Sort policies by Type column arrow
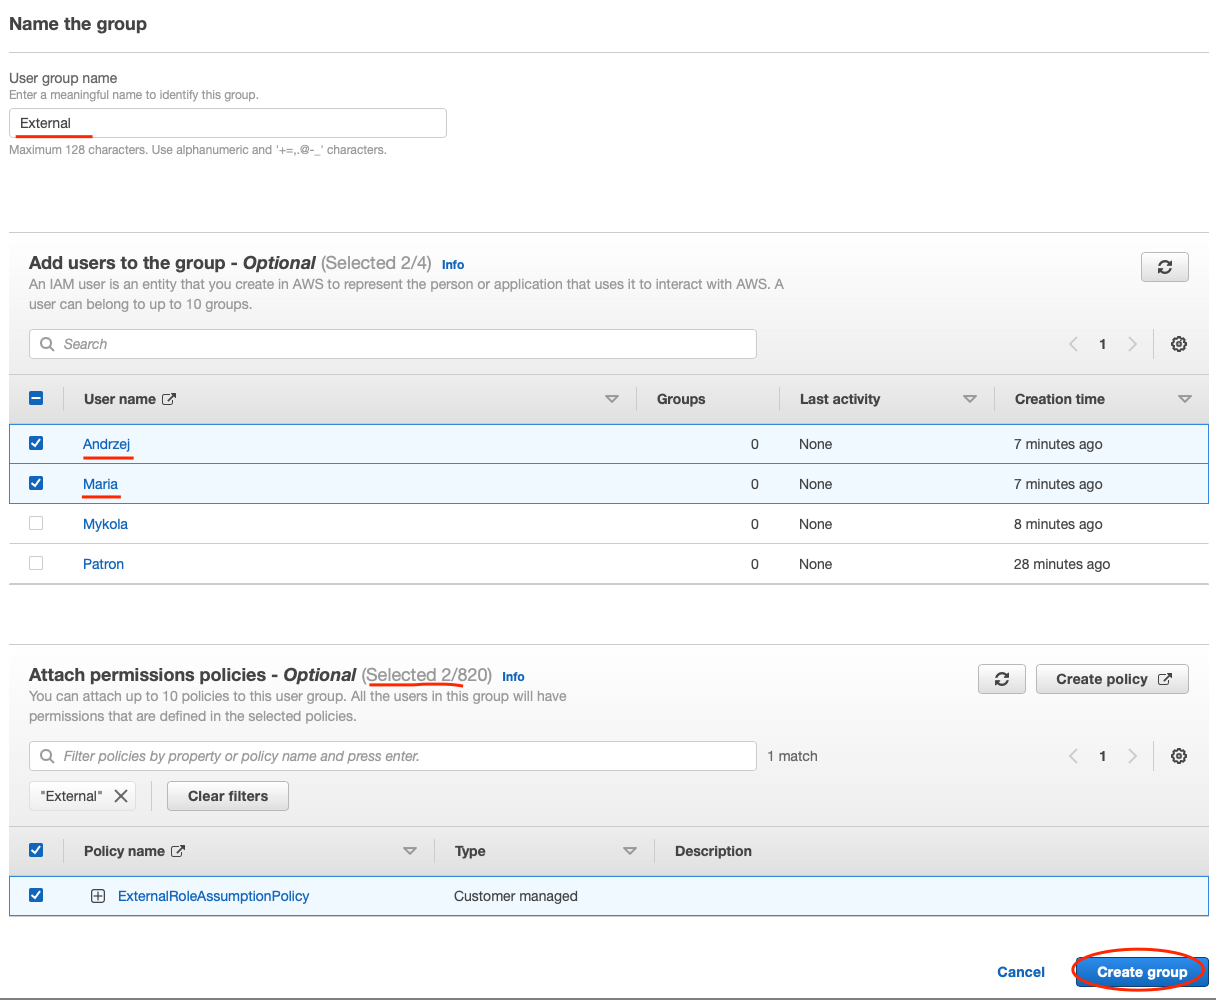Viewport: 1216px width, 1000px height. [x=630, y=851]
